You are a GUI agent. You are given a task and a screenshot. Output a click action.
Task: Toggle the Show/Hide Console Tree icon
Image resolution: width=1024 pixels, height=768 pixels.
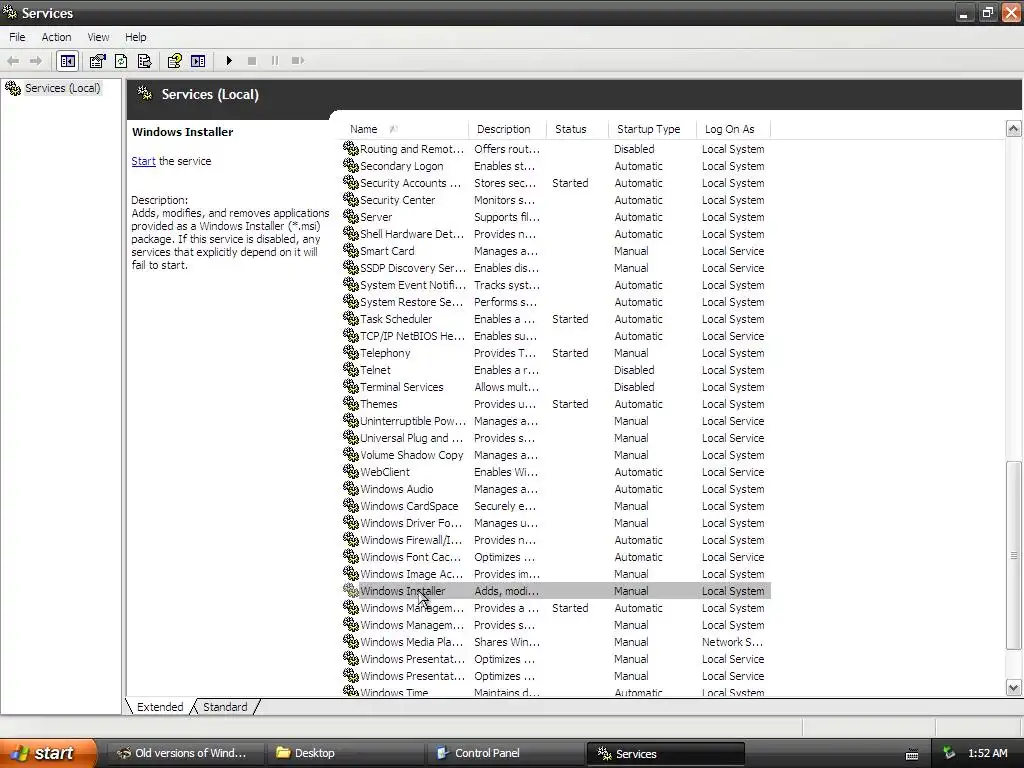68,61
